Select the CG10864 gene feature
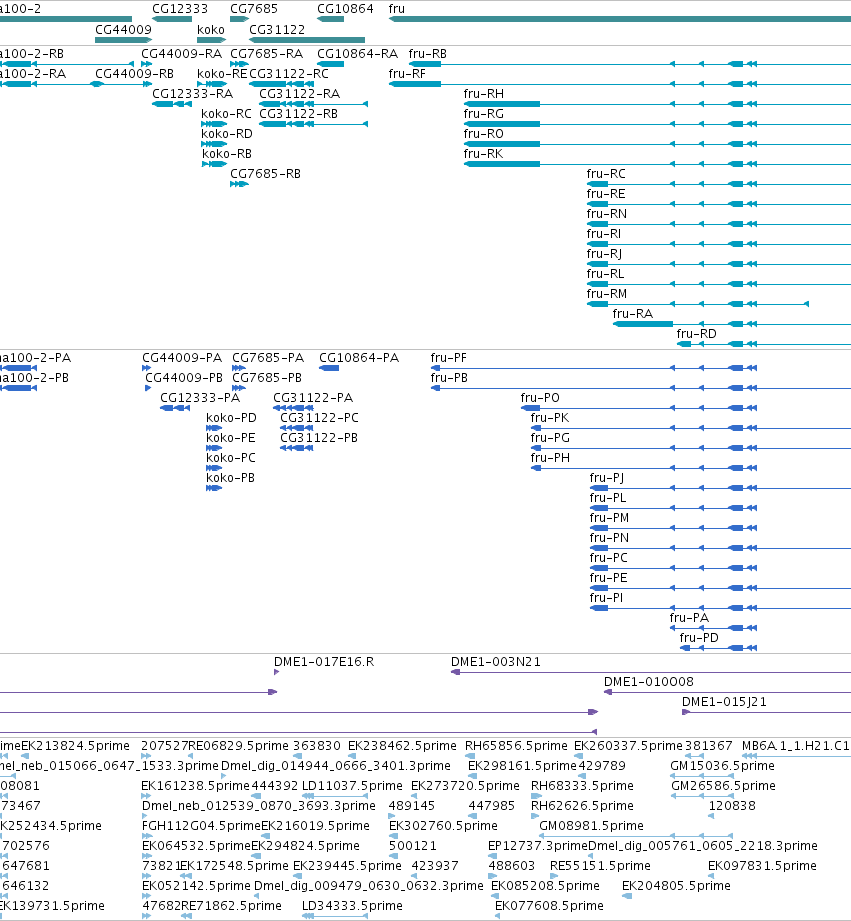Screen dimensions: 851x921 point(331,19)
